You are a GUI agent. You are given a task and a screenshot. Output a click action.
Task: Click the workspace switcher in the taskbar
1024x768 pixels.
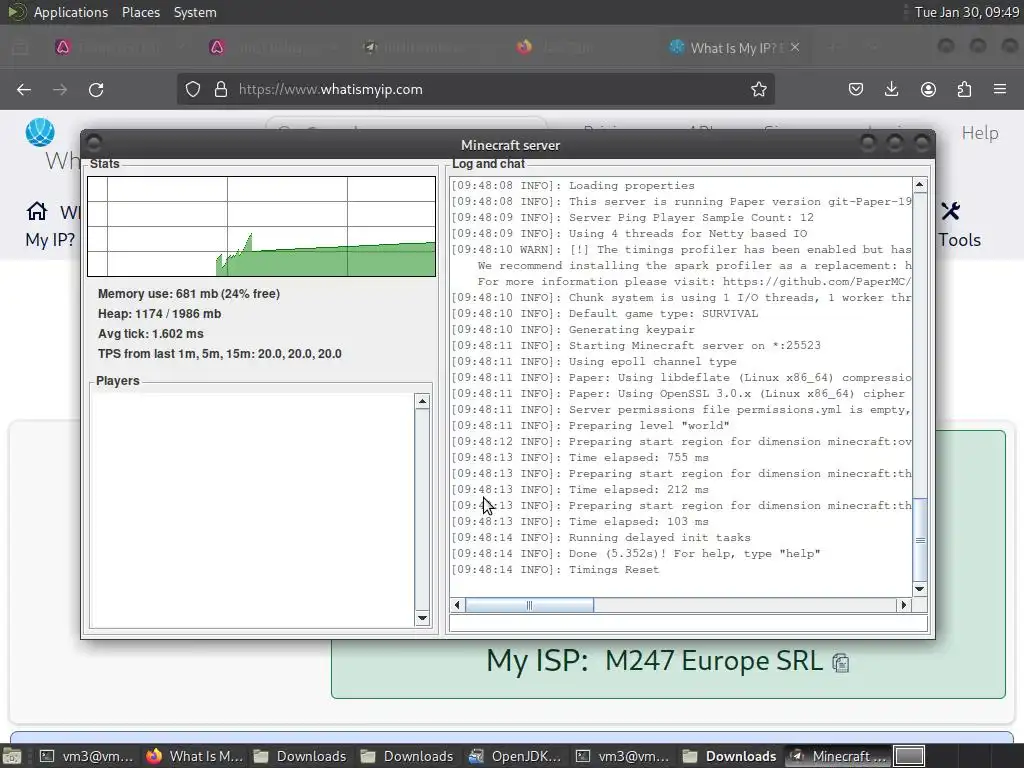point(909,756)
